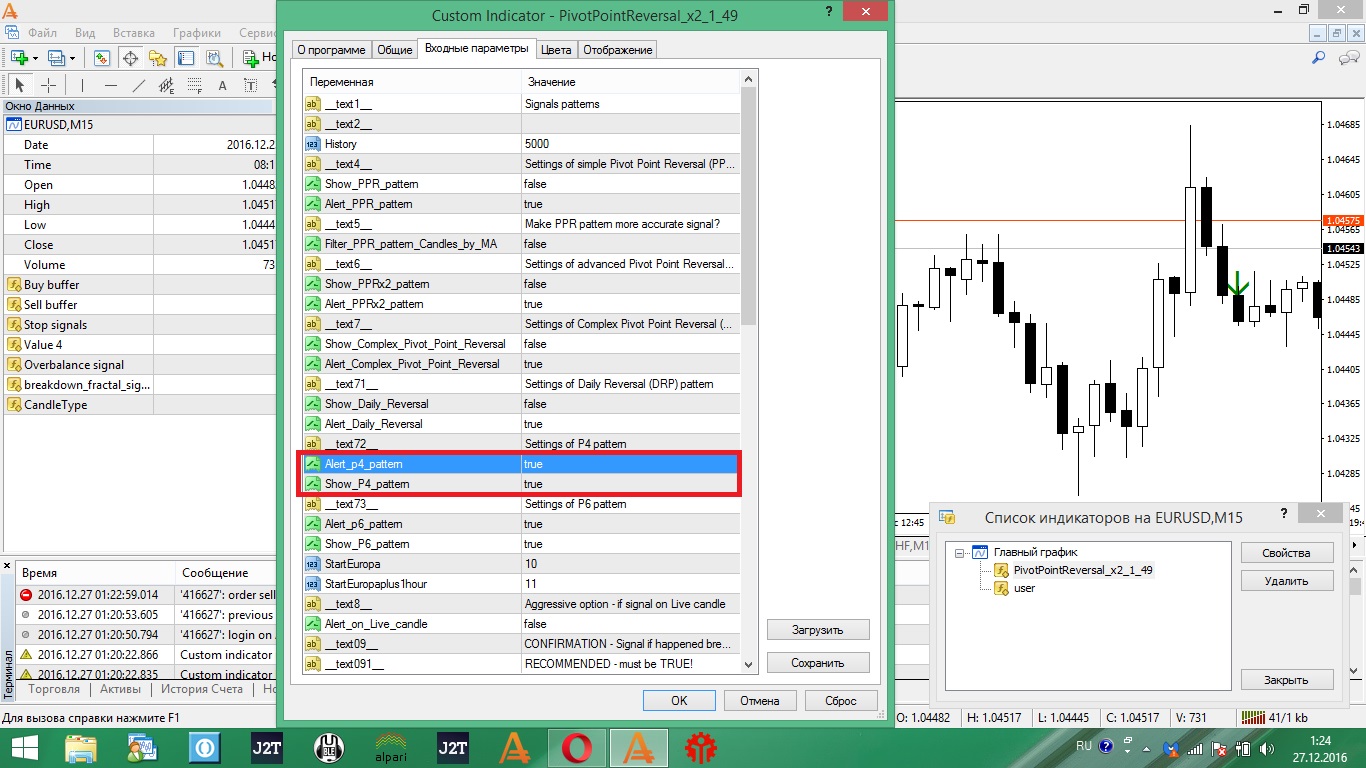1366x768 pixels.
Task: Click the OK button in Custom Indicator dialog
Action: pyautogui.click(x=679, y=700)
